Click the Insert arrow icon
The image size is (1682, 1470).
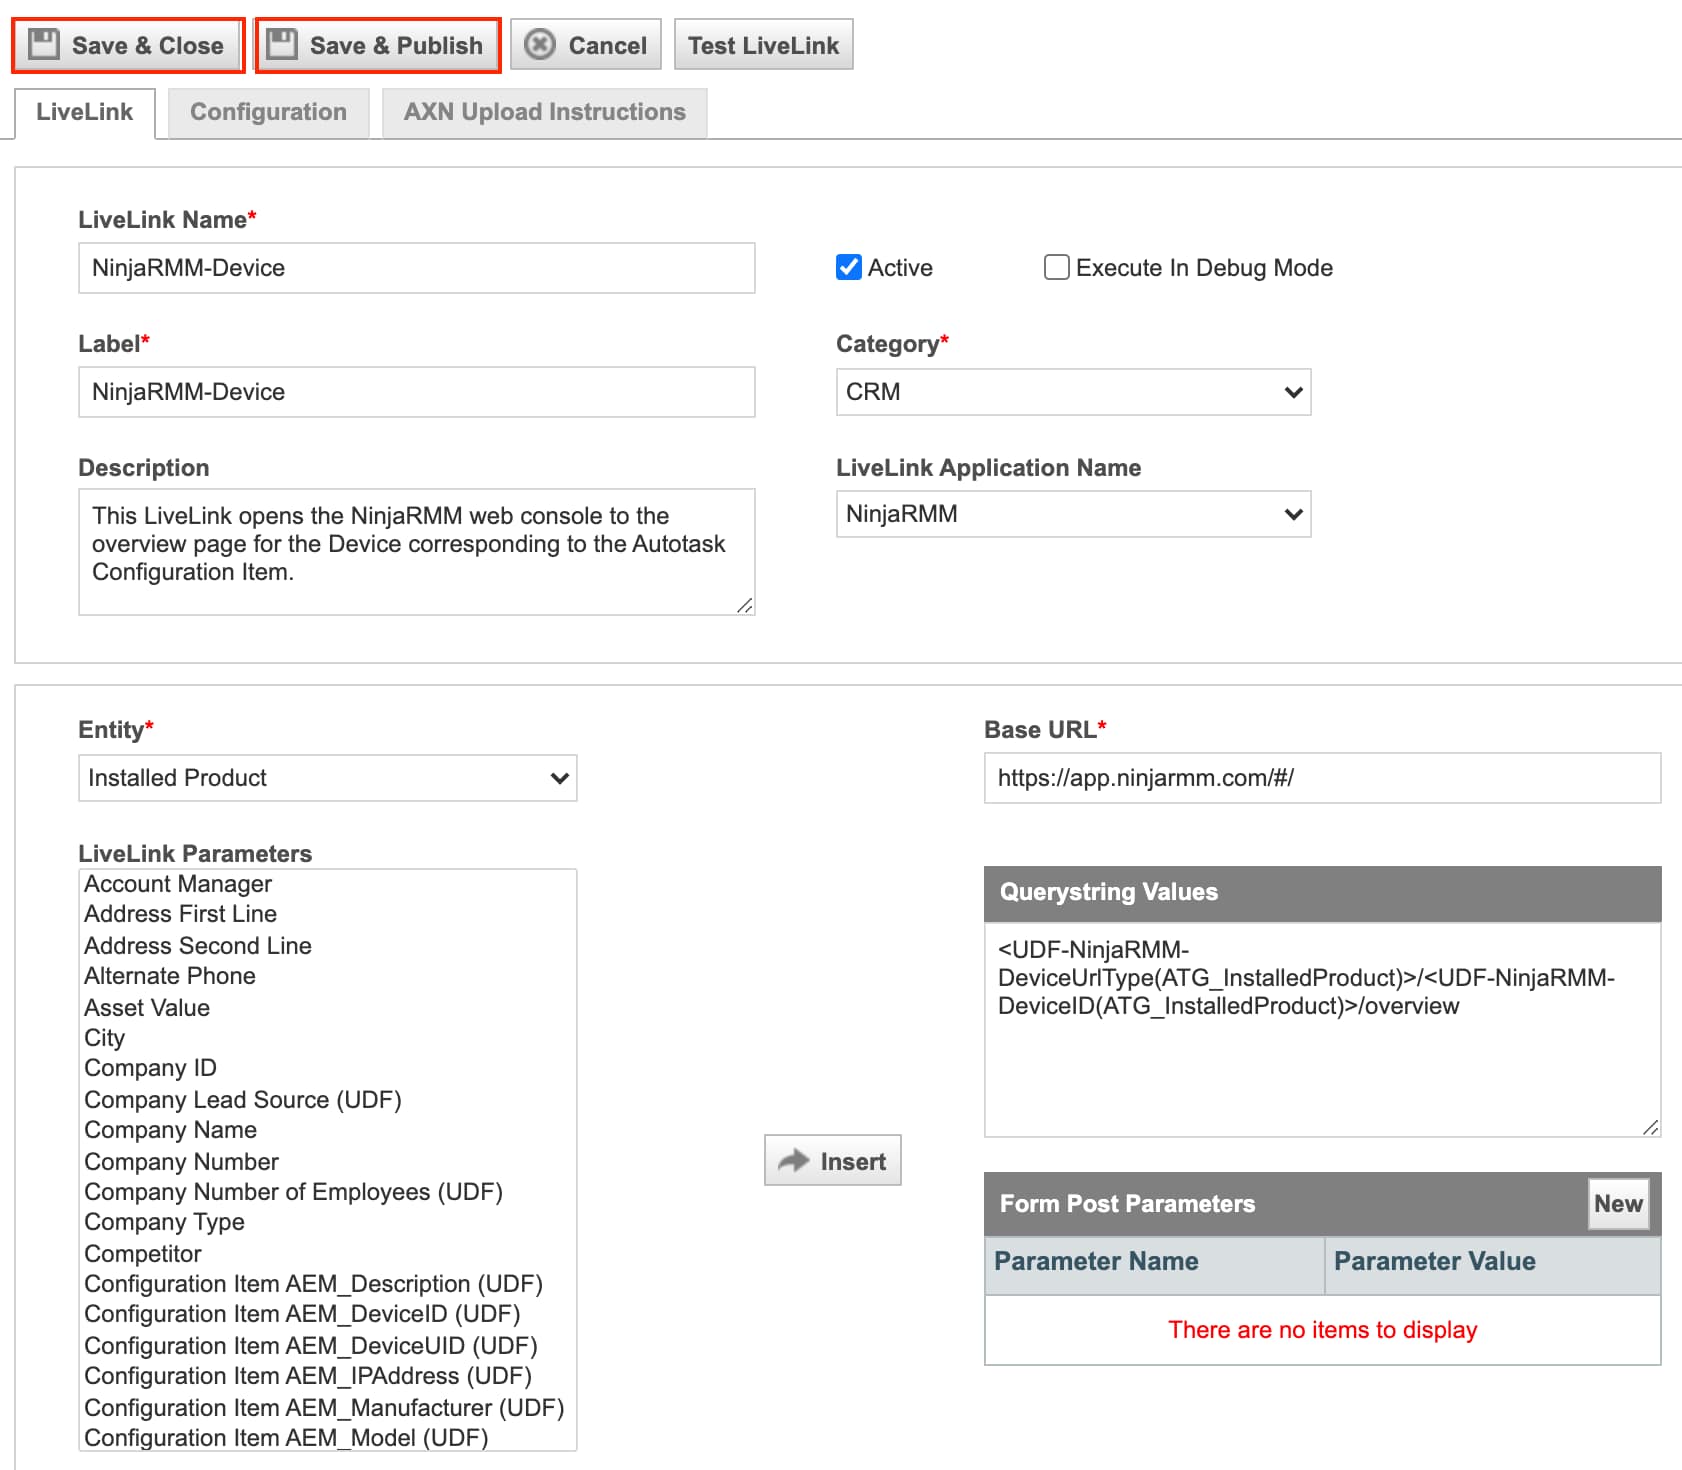click(x=794, y=1160)
